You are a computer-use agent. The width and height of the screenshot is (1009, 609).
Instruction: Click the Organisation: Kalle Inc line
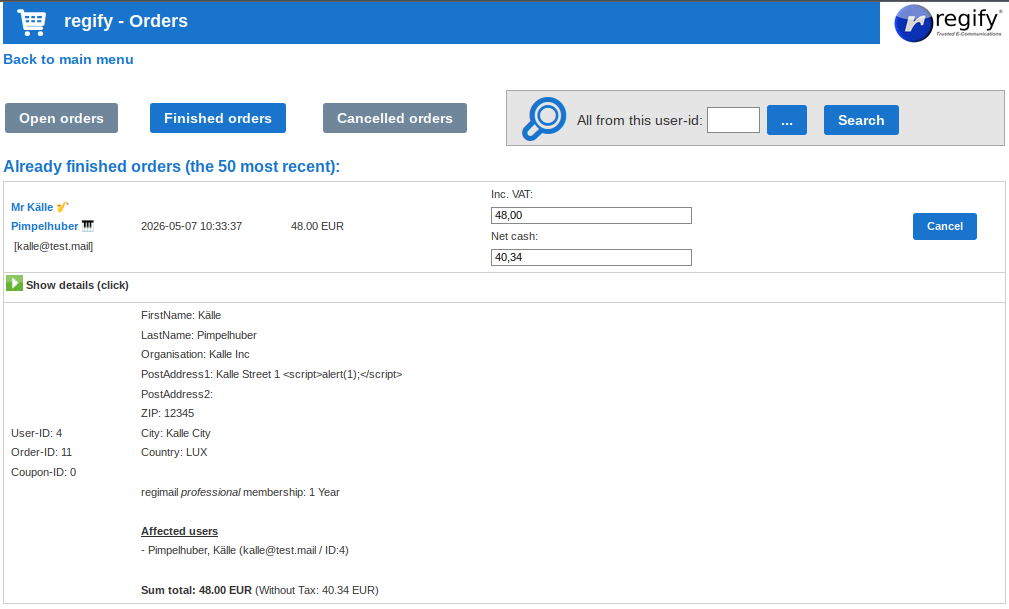click(x=195, y=354)
